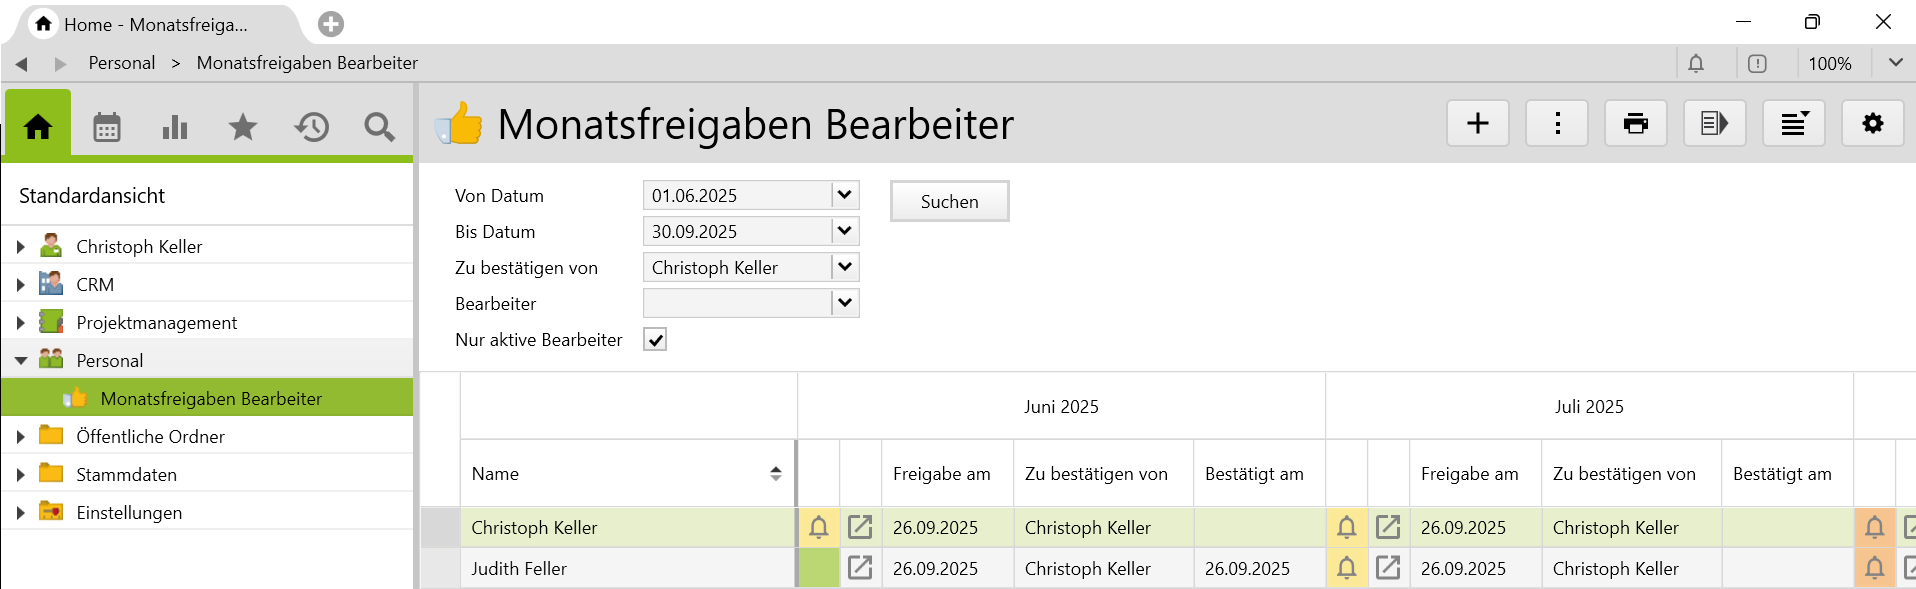Click the plus button to add entry
The image size is (1916, 589).
click(x=1477, y=123)
